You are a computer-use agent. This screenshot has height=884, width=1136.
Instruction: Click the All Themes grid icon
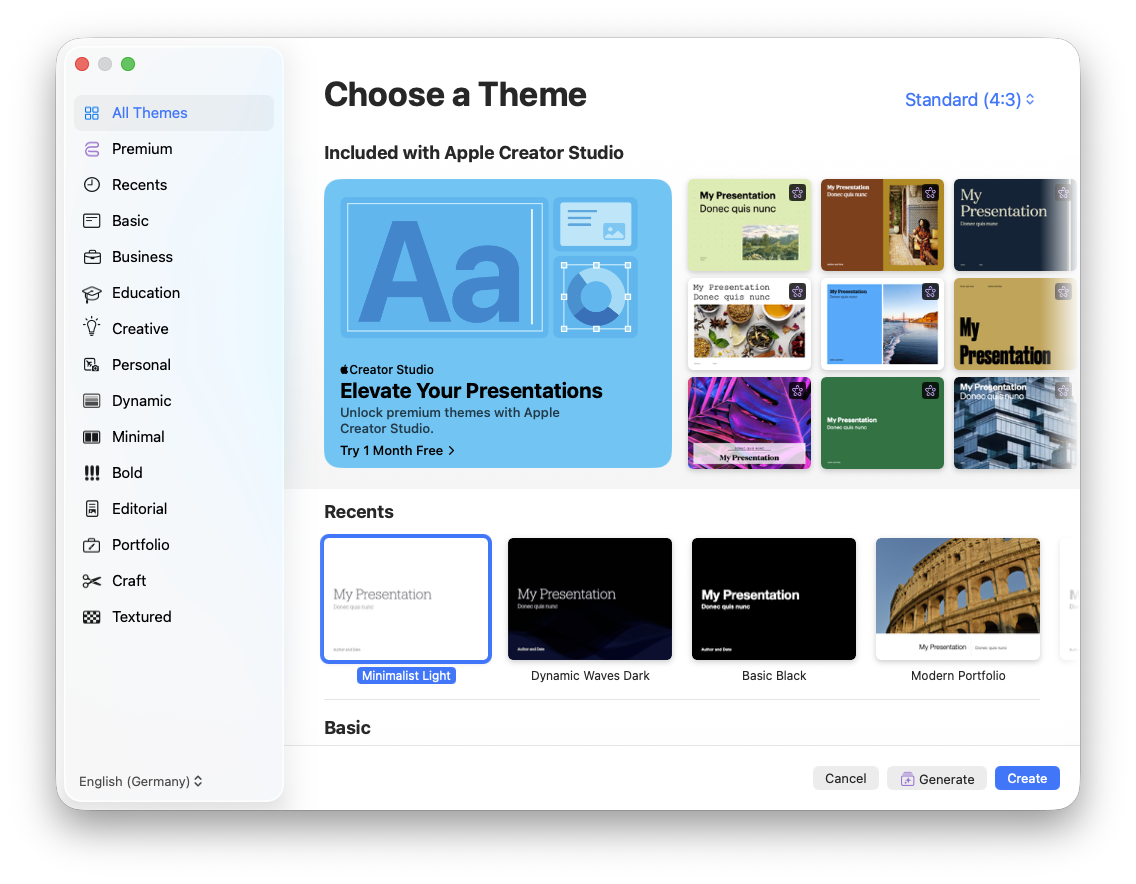91,113
